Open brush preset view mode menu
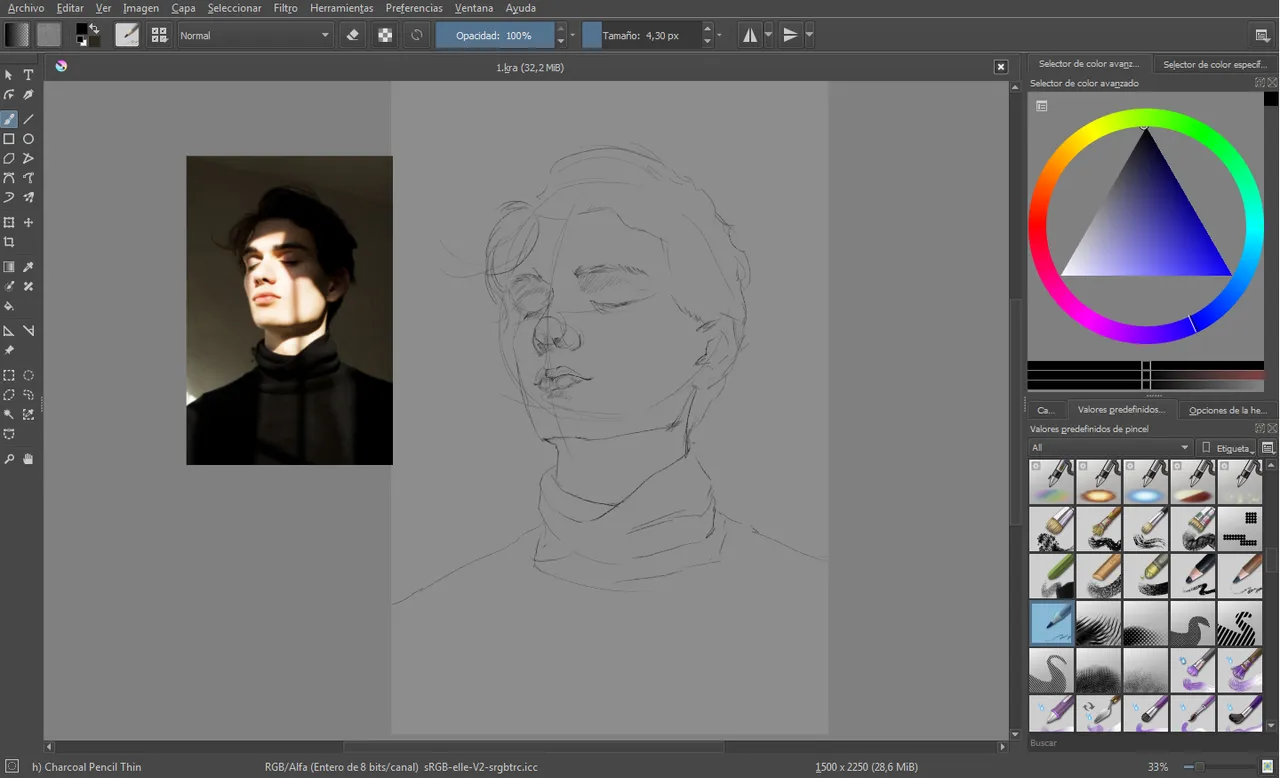Screen dimensions: 1280x778 1268,447
